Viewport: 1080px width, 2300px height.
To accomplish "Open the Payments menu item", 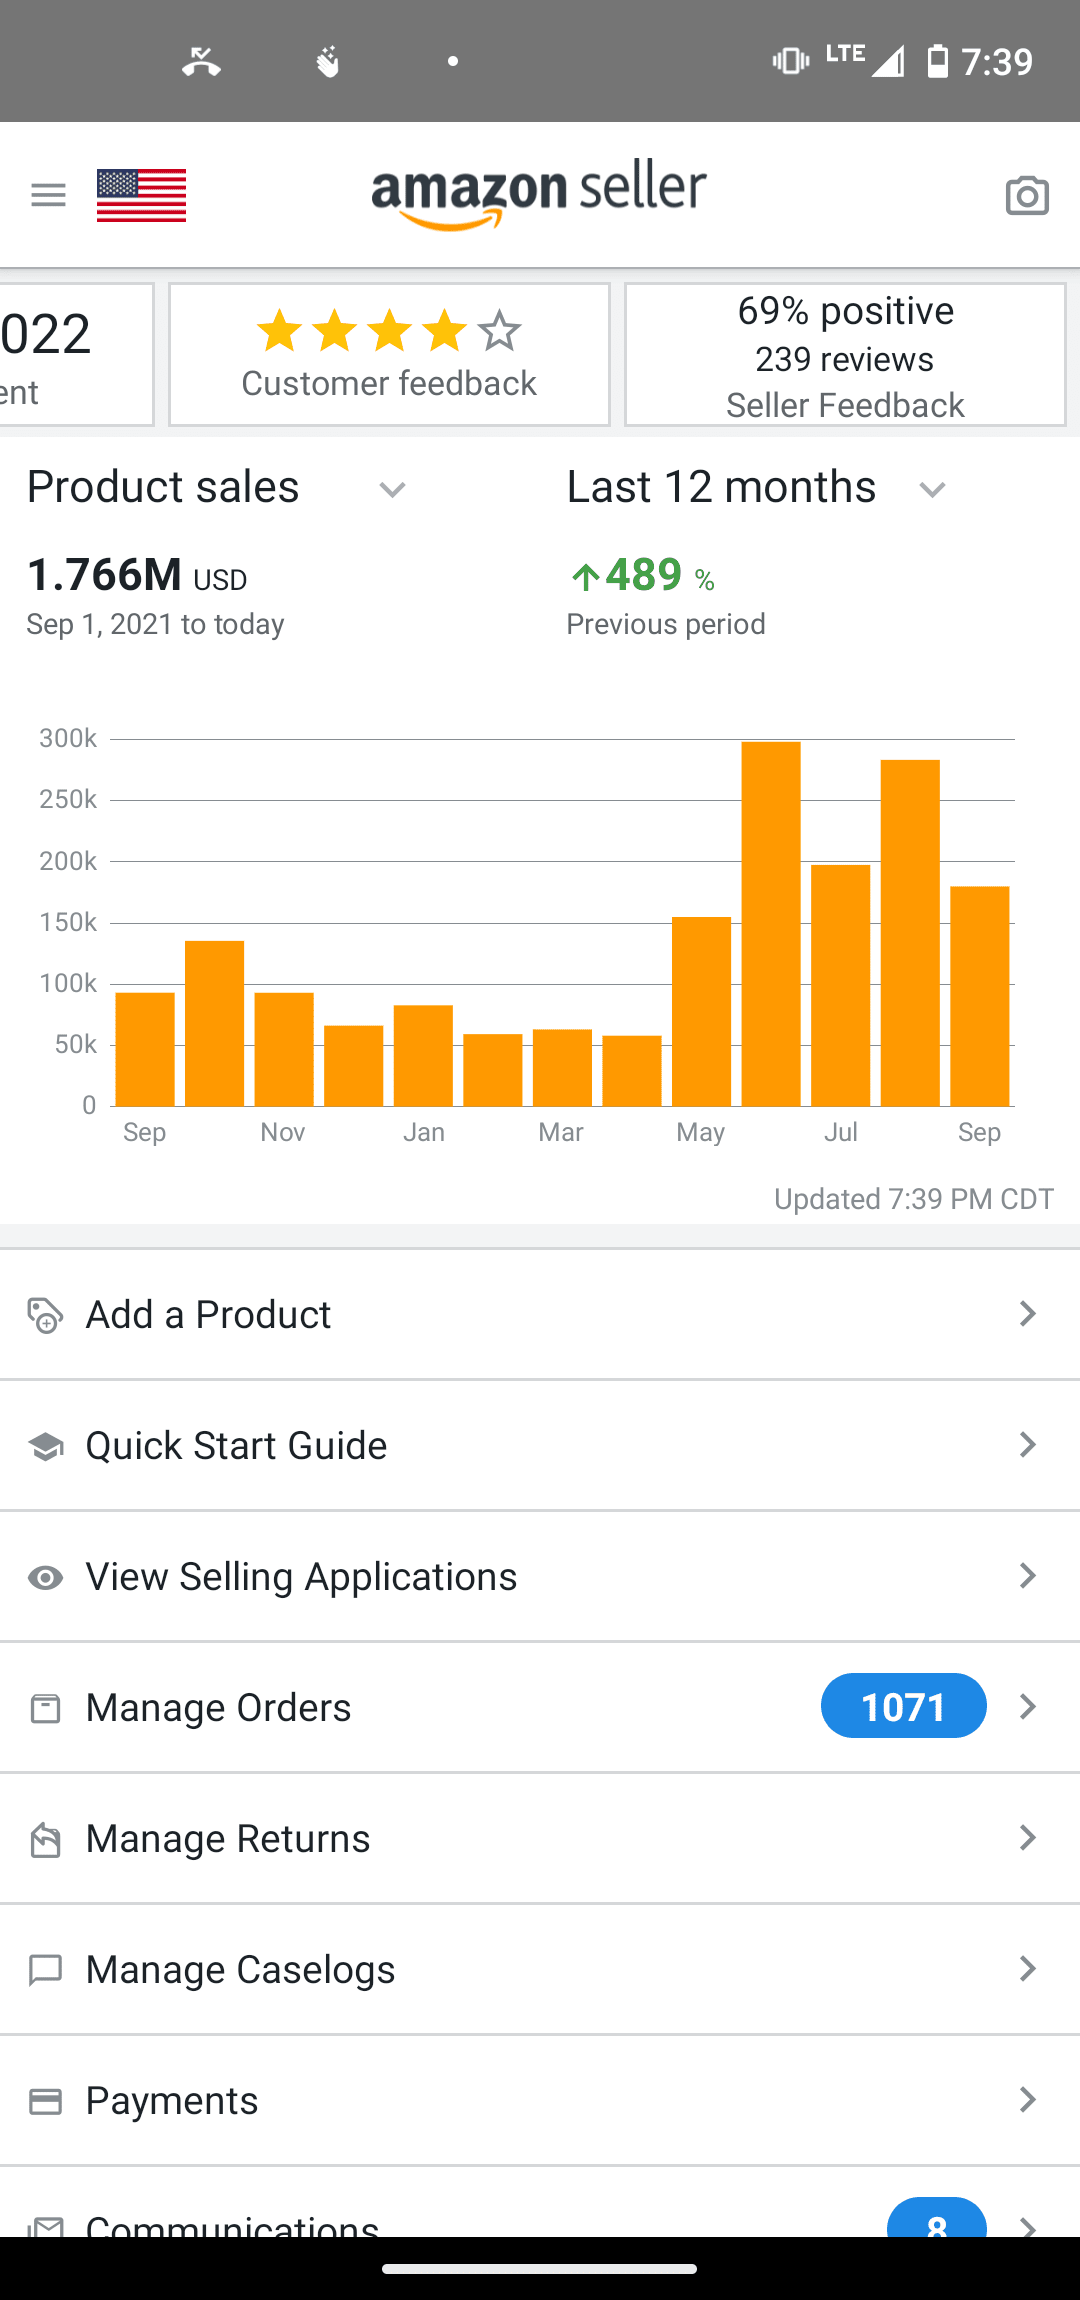I will [x=172, y=2100].
